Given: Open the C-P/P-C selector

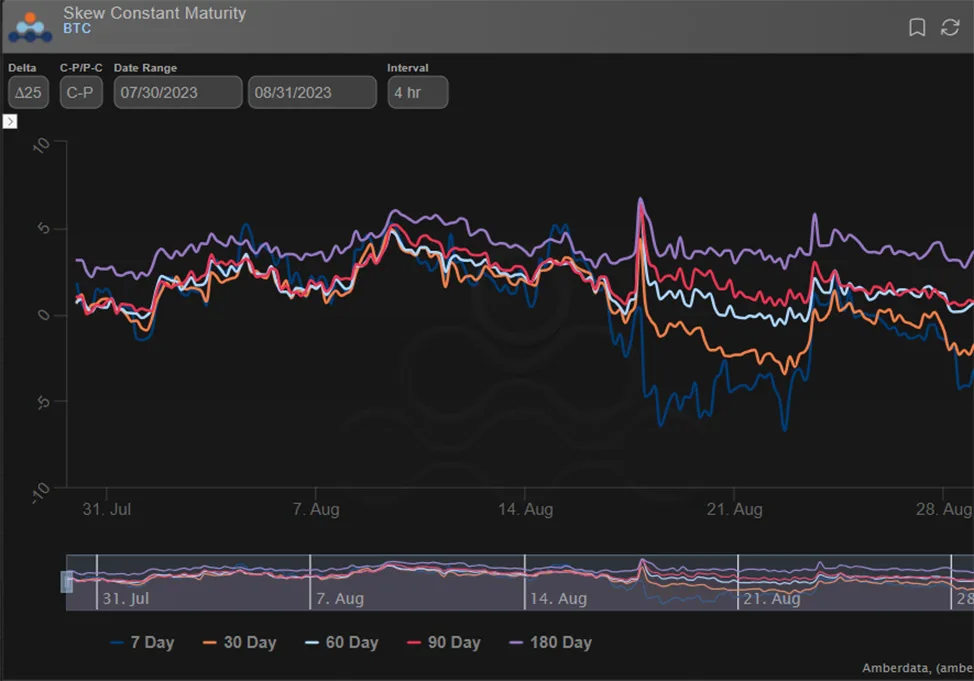Looking at the screenshot, I should (x=81, y=93).
